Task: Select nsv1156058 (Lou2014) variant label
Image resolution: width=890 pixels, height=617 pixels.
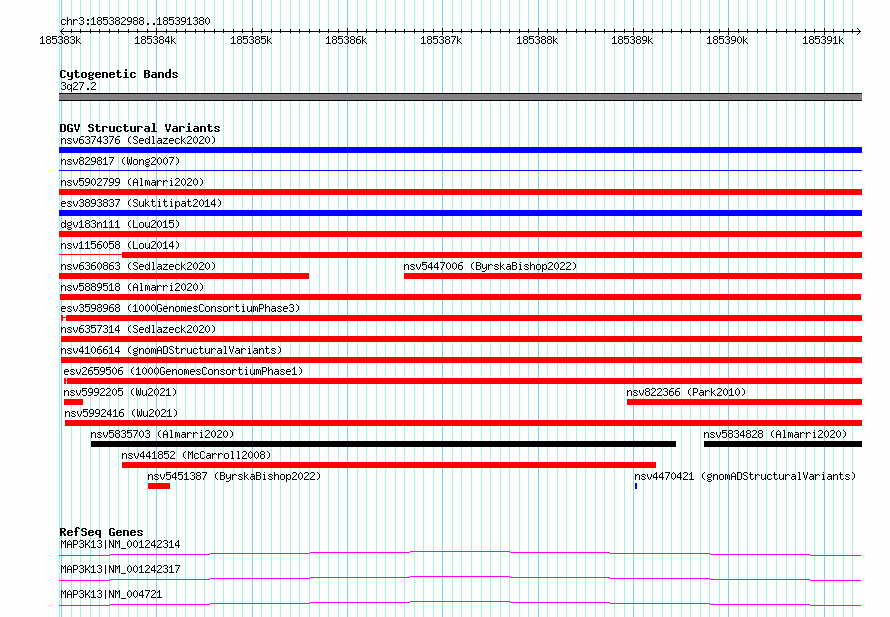Action: pyautogui.click(x=120, y=245)
